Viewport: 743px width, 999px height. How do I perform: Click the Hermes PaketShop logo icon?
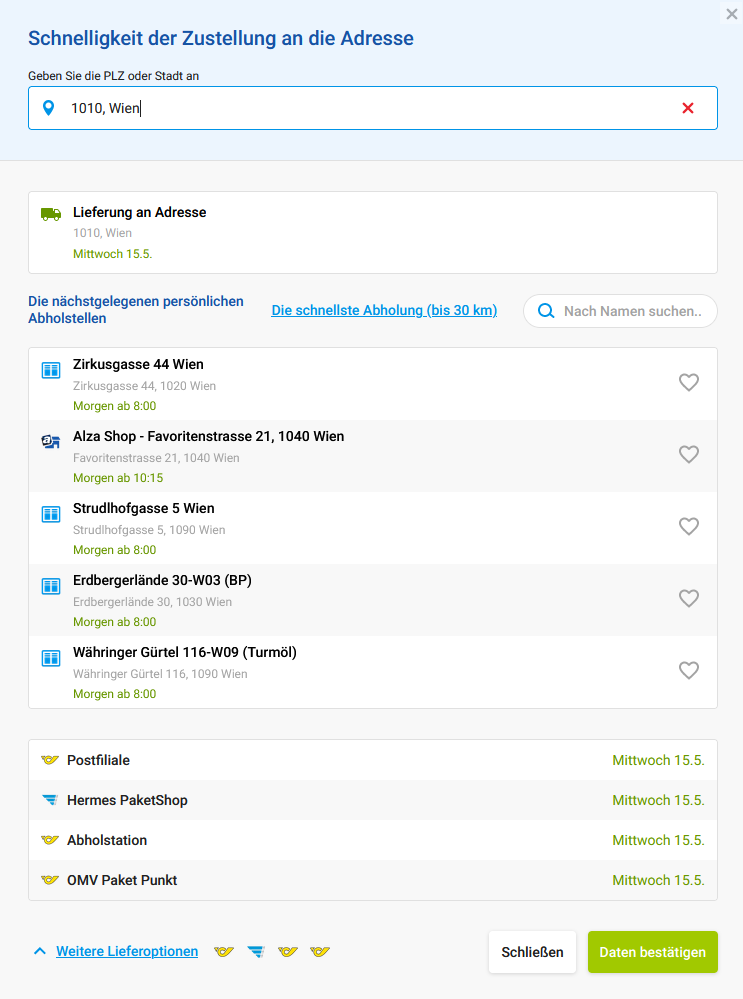pyautogui.click(x=50, y=800)
